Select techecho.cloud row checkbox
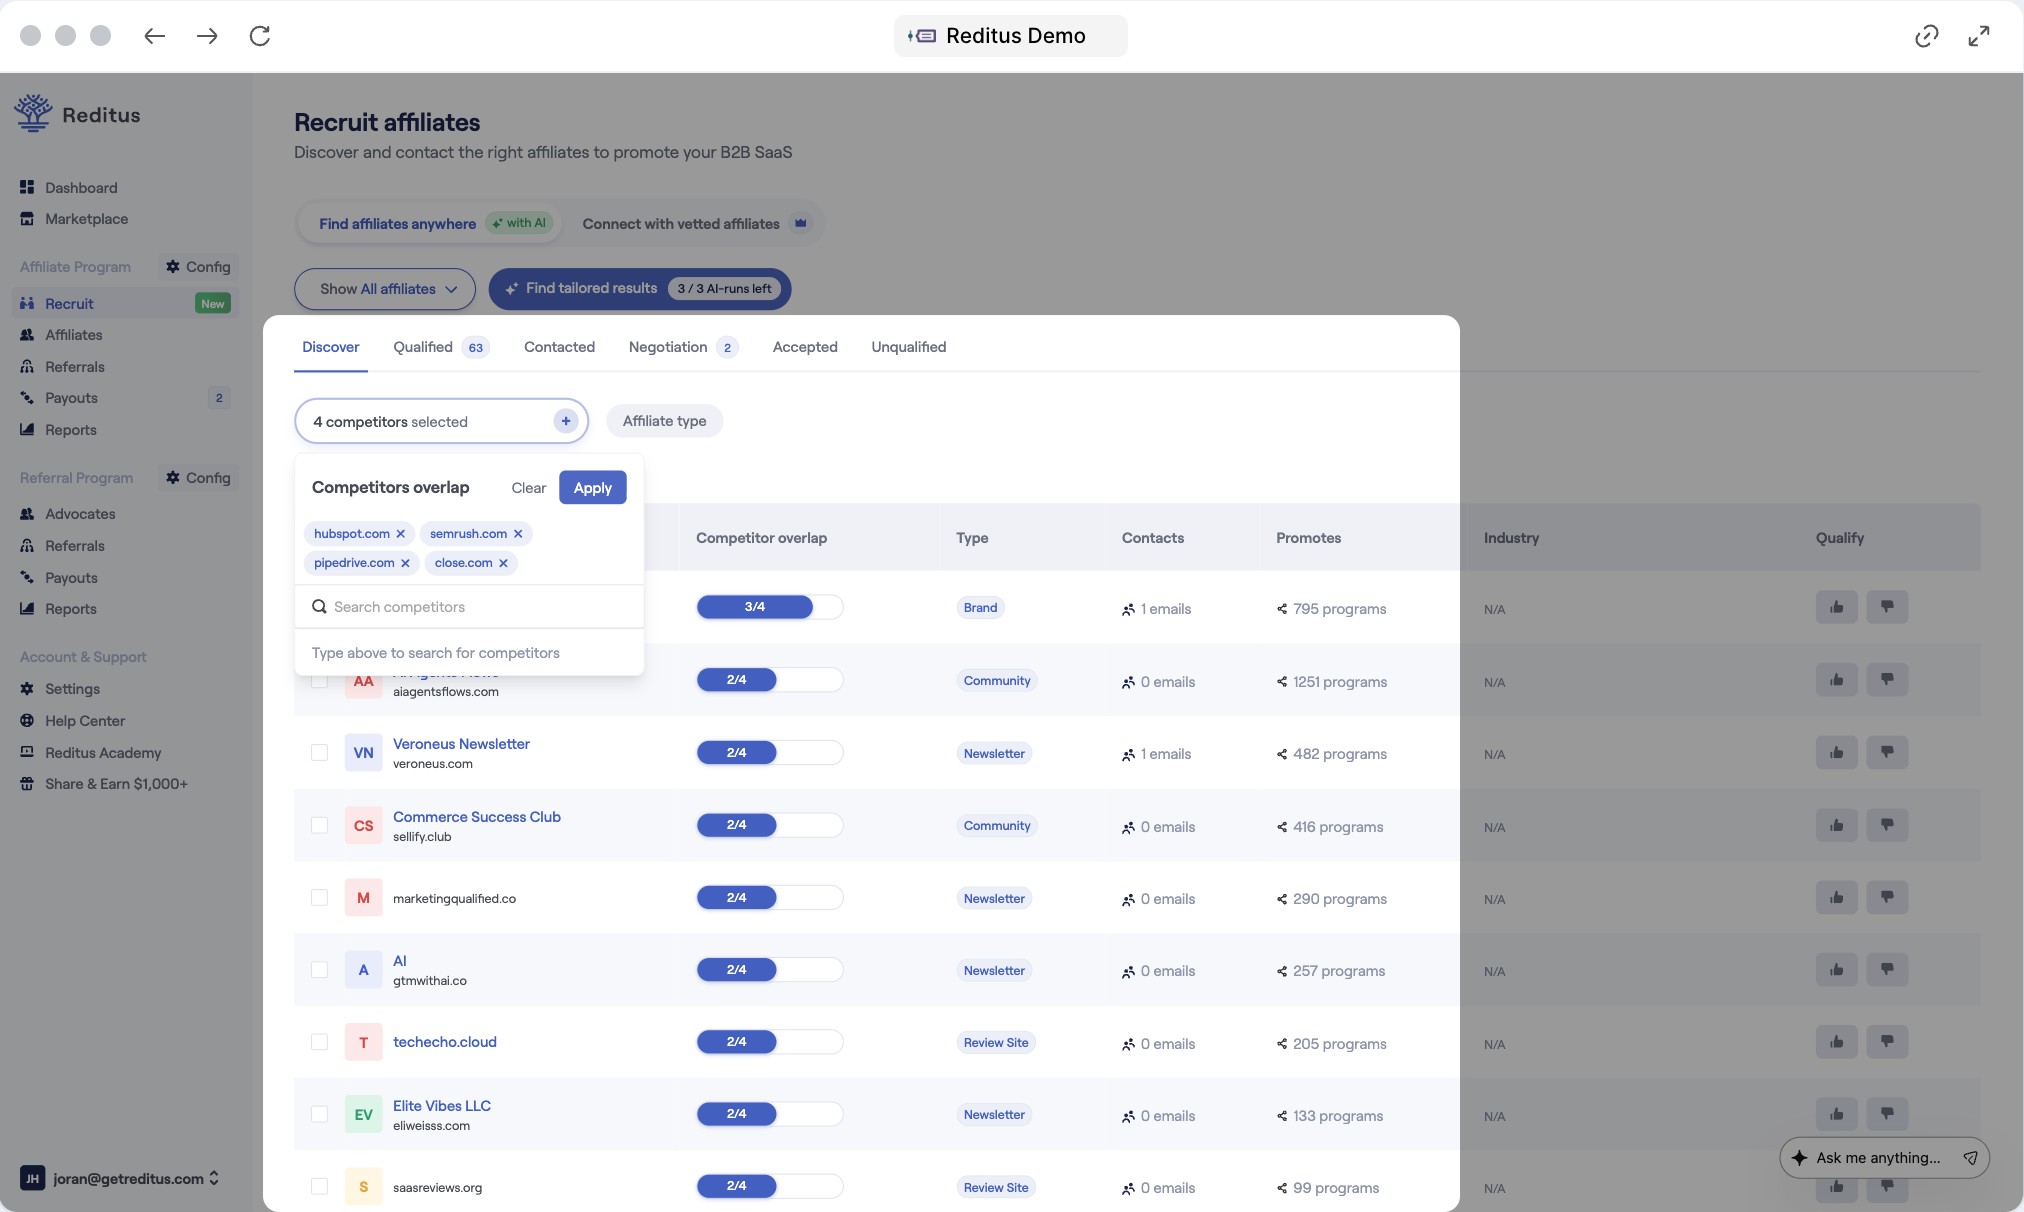Viewport: 2024px width, 1212px height. tap(319, 1042)
